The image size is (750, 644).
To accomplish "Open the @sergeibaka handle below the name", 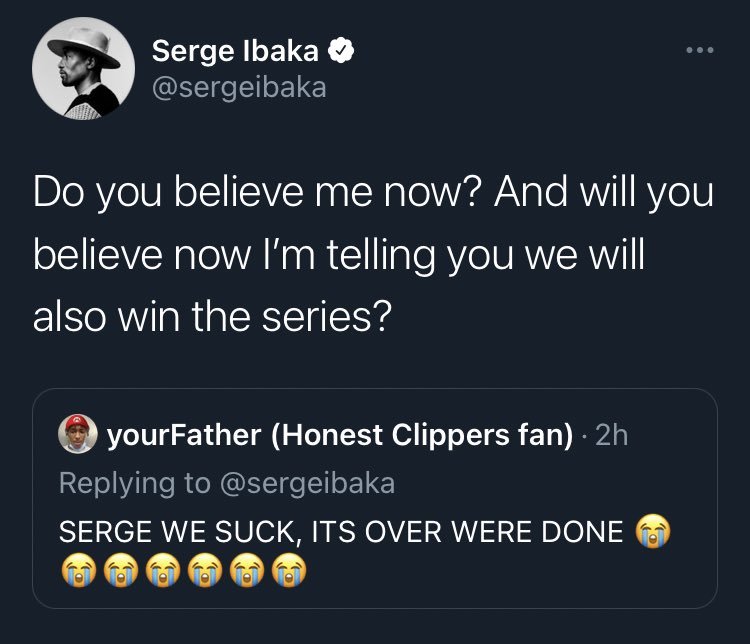I will (x=239, y=87).
